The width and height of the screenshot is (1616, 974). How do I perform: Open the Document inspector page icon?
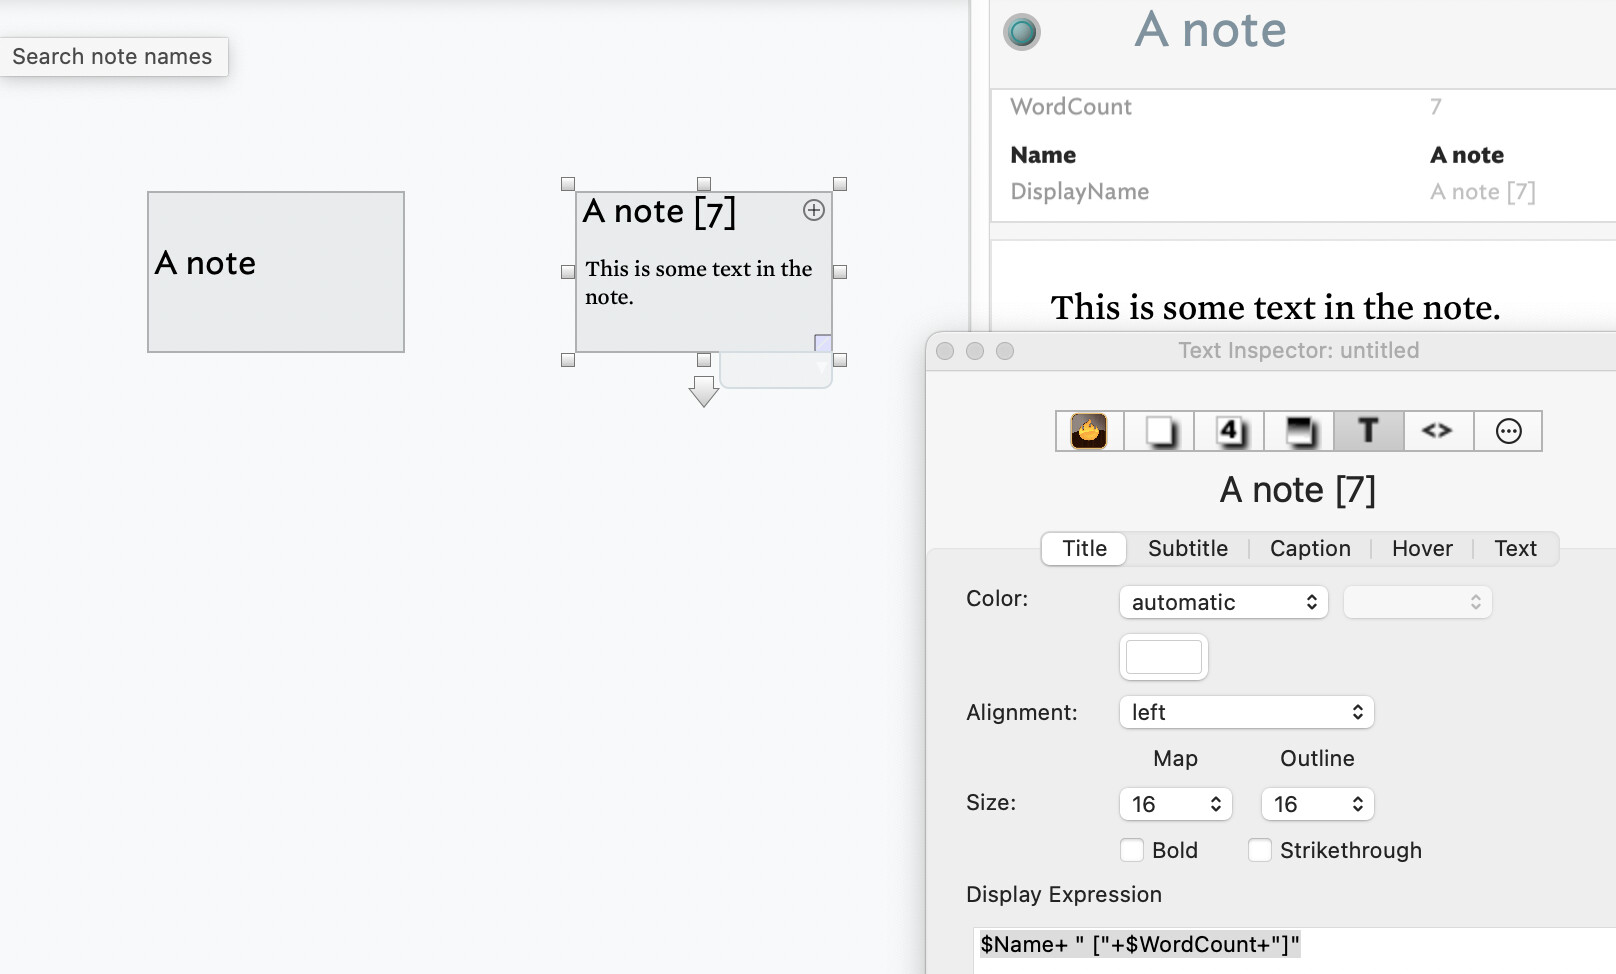[x=1159, y=431]
